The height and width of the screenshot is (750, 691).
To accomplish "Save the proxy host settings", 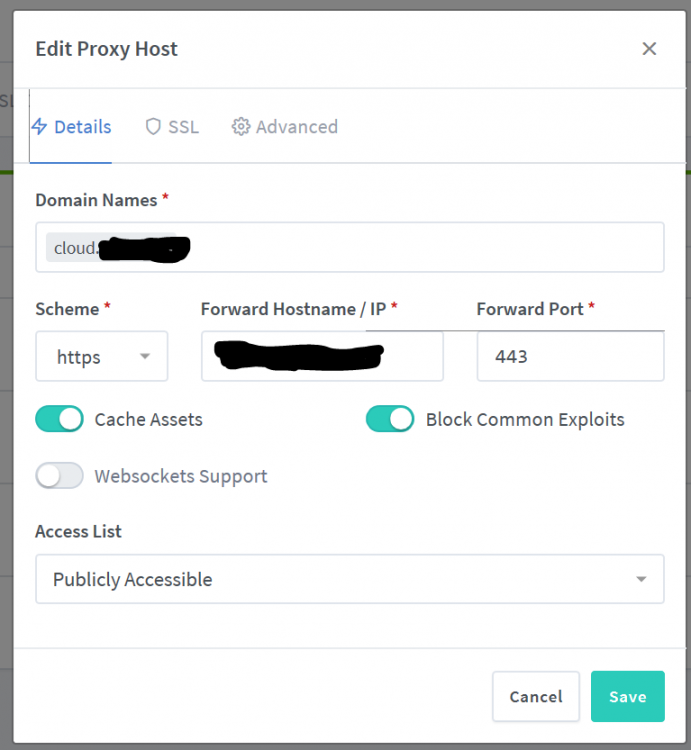I will point(628,696).
